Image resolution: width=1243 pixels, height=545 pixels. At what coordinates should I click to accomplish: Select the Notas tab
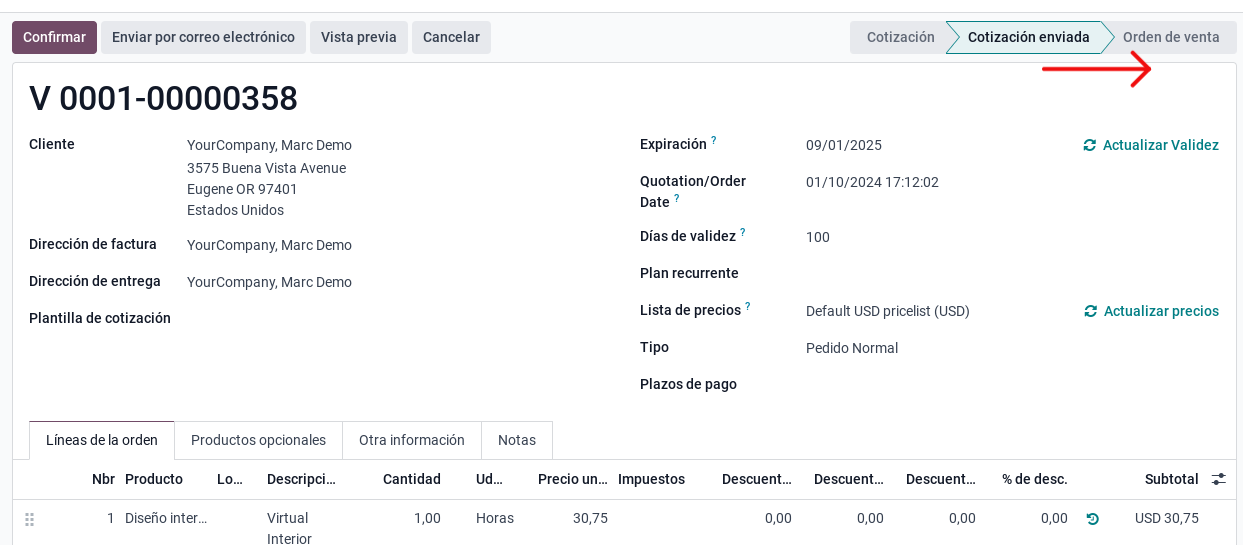pyautogui.click(x=517, y=440)
